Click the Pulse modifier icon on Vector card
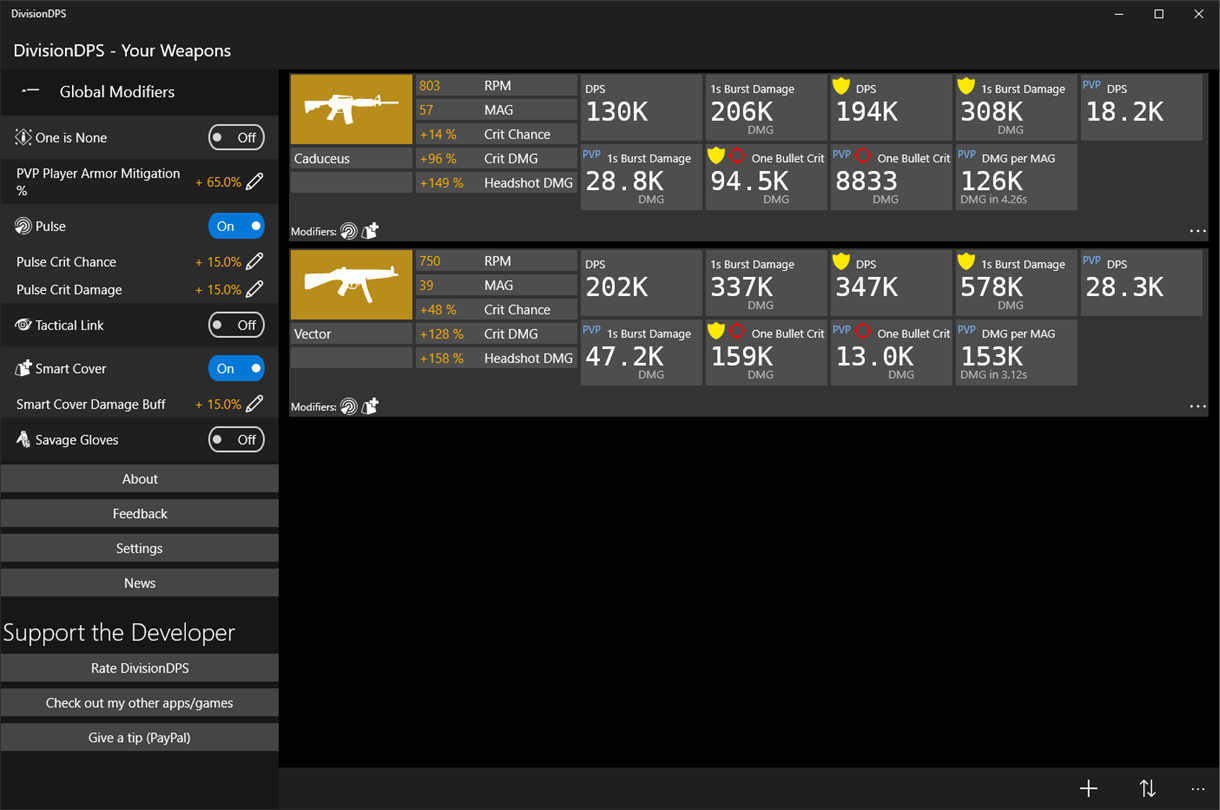 point(348,407)
